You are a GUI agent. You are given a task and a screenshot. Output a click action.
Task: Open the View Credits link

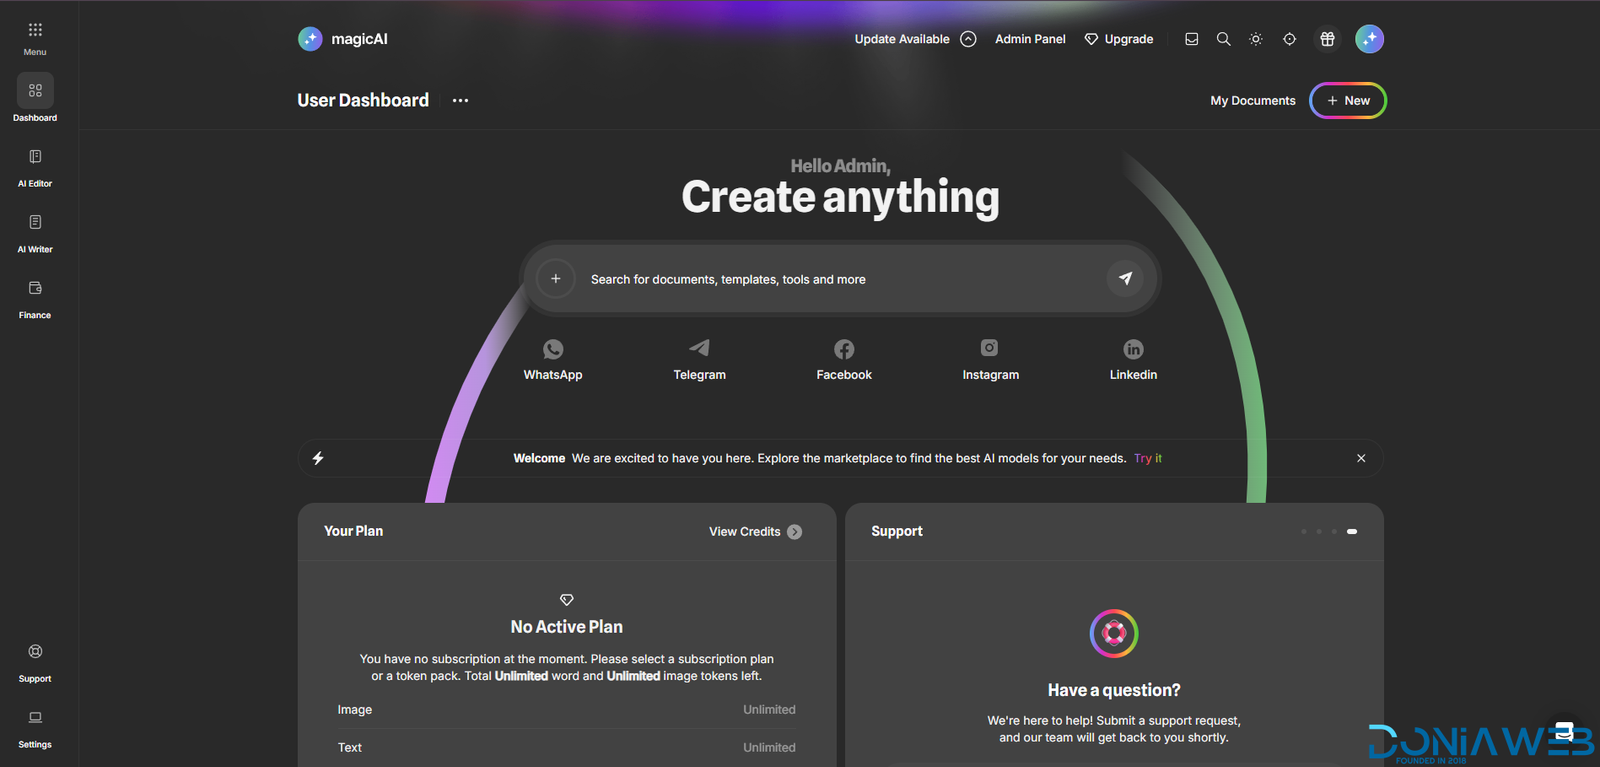[754, 532]
